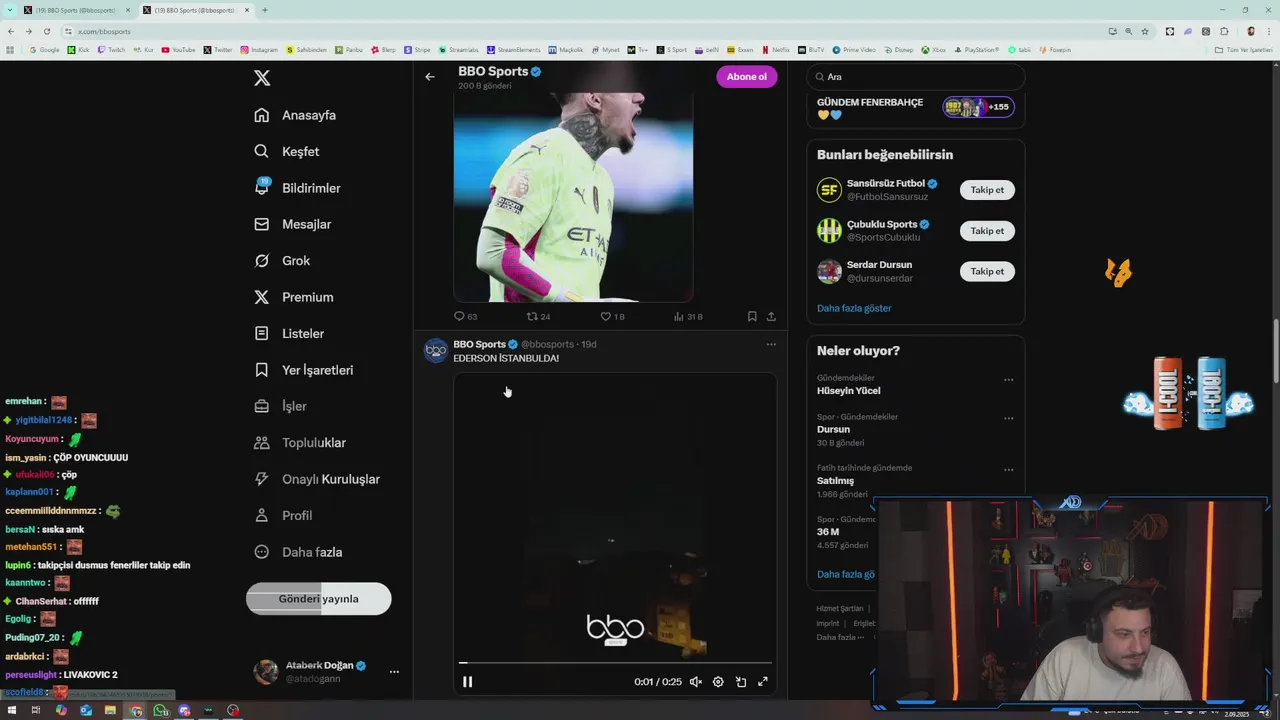This screenshot has height=720, width=1280.
Task: Follow Serdar Dursun with Takip et
Action: coord(987,271)
